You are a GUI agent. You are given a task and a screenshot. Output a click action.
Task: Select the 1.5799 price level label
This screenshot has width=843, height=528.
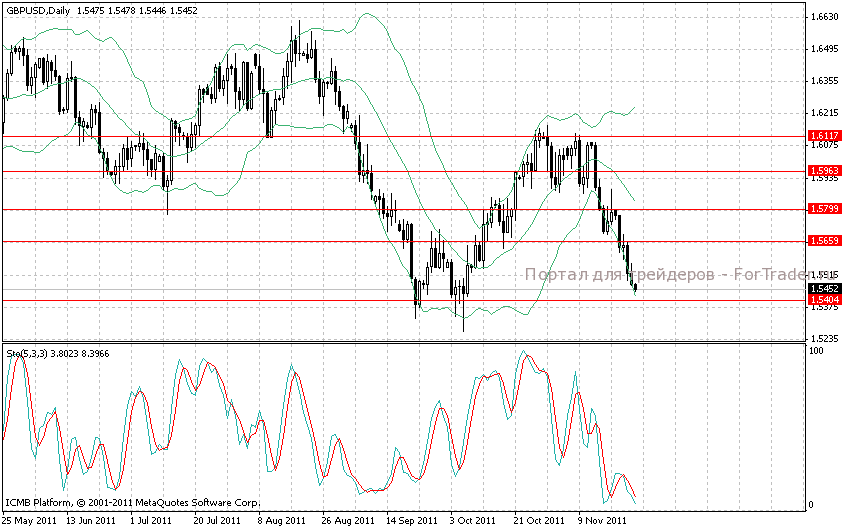823,209
